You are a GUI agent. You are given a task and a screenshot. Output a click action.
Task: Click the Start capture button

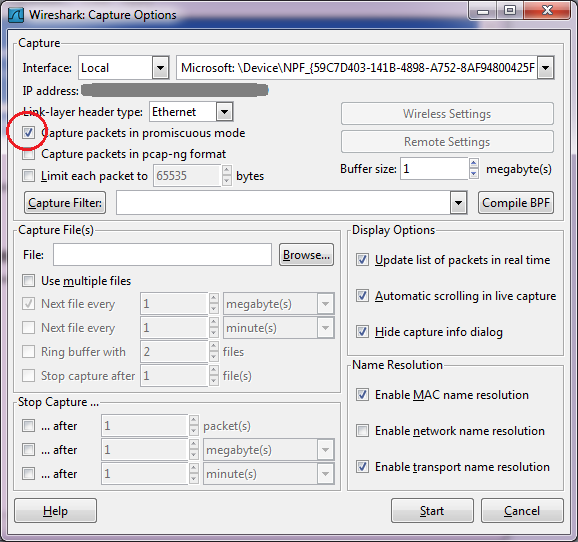pos(432,511)
